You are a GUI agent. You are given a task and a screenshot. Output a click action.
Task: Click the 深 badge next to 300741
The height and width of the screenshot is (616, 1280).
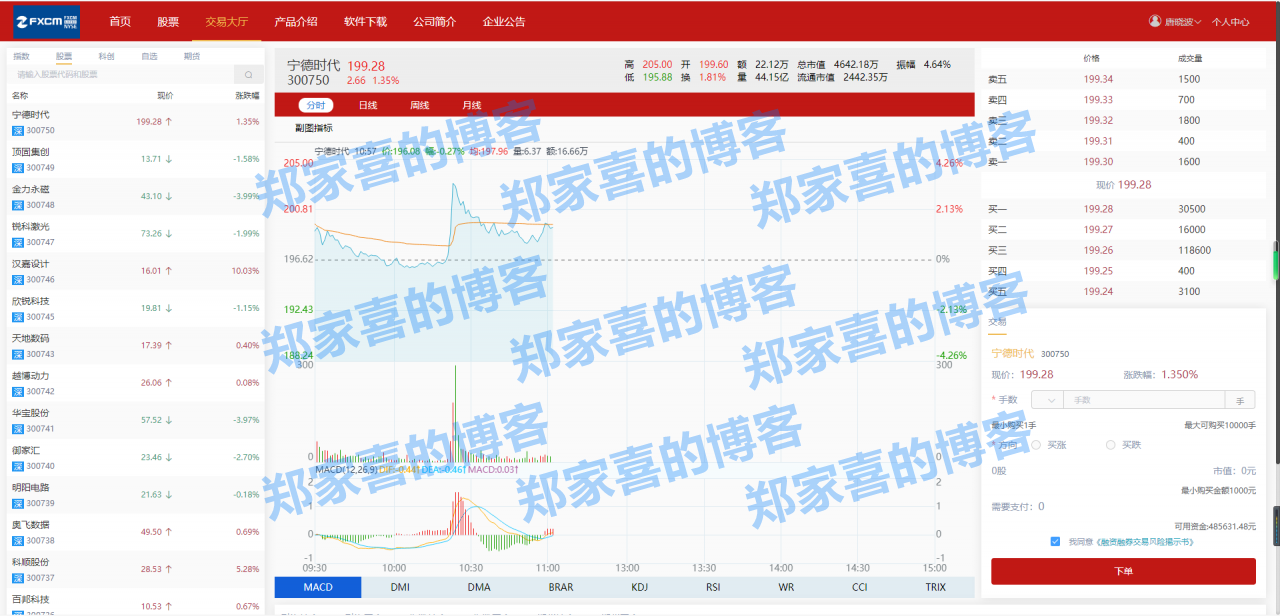17,428
